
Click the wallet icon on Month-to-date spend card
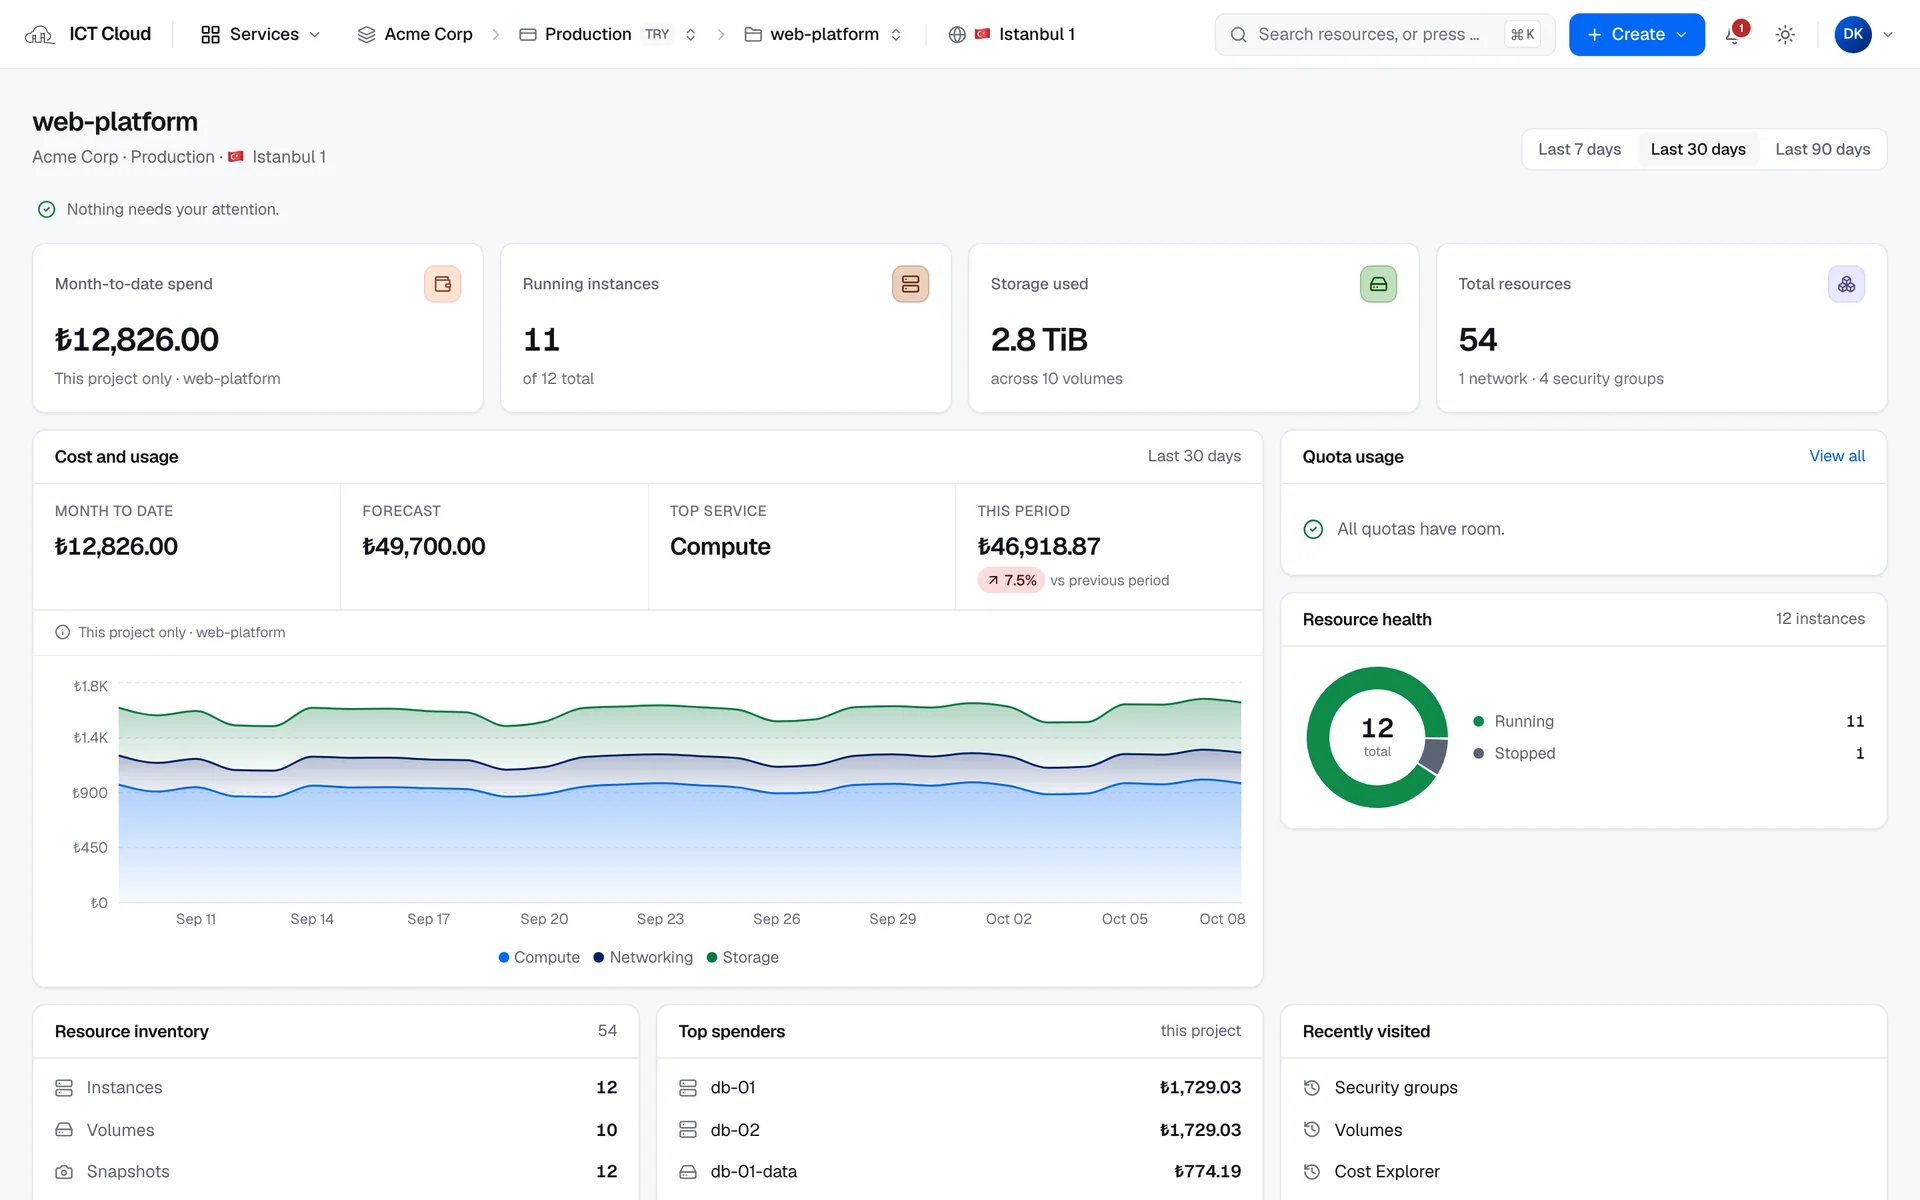tap(442, 284)
